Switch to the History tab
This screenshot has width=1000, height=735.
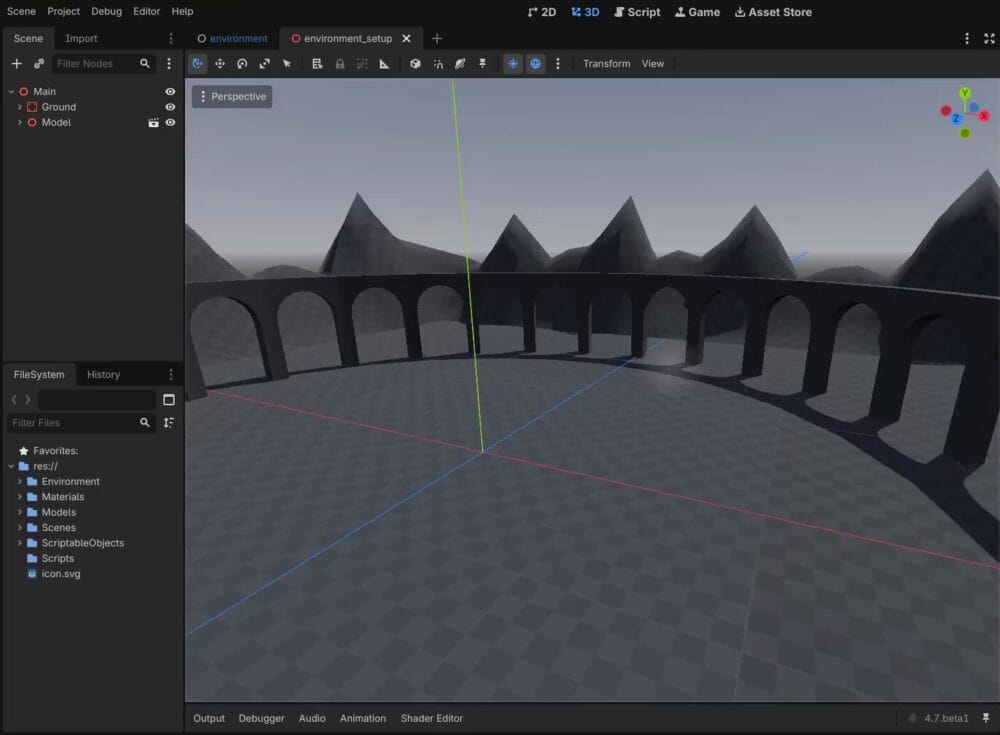pyautogui.click(x=103, y=375)
